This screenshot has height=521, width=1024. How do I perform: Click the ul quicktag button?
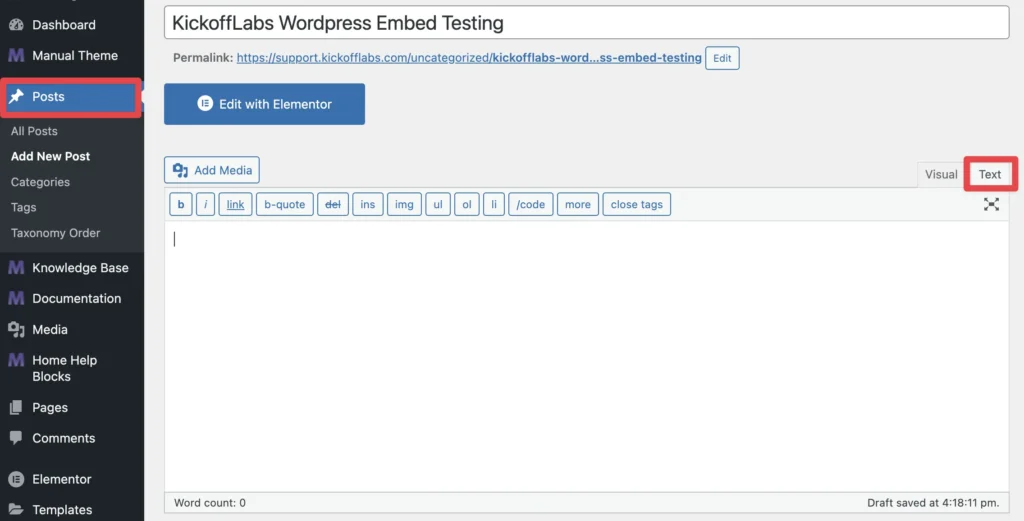click(438, 204)
